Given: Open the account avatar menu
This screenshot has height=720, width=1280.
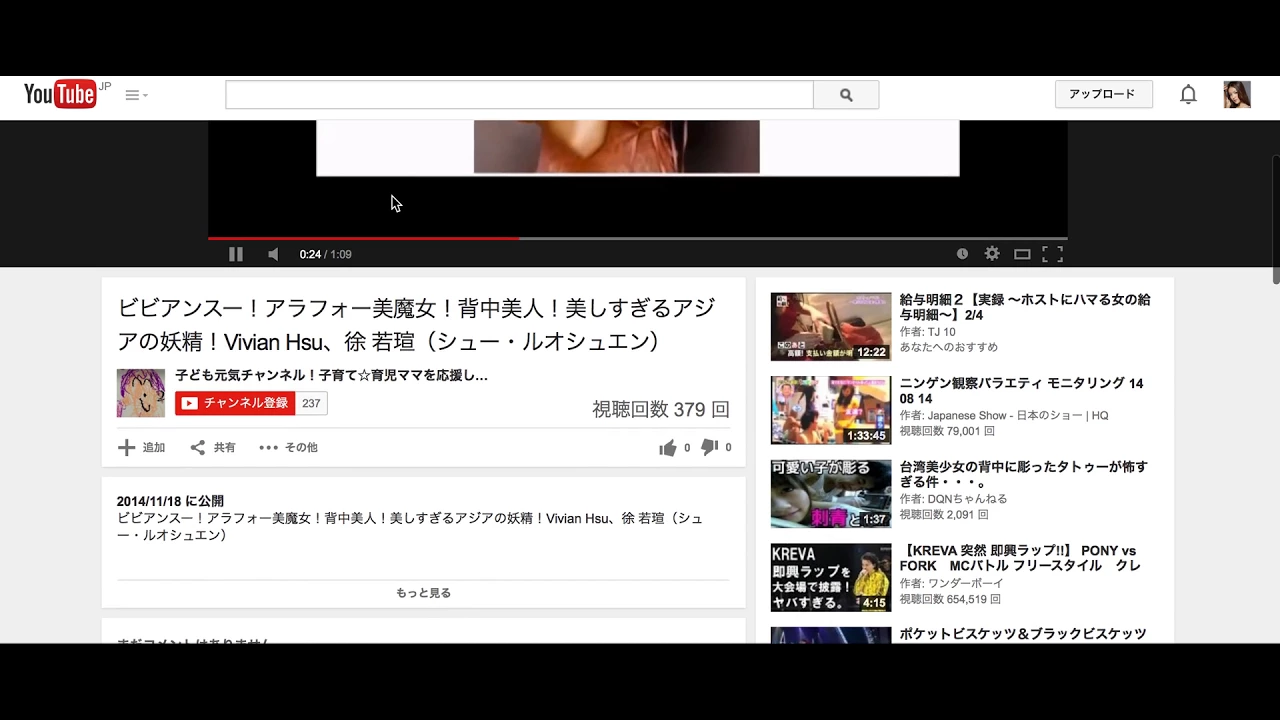Looking at the screenshot, I should click(x=1237, y=94).
